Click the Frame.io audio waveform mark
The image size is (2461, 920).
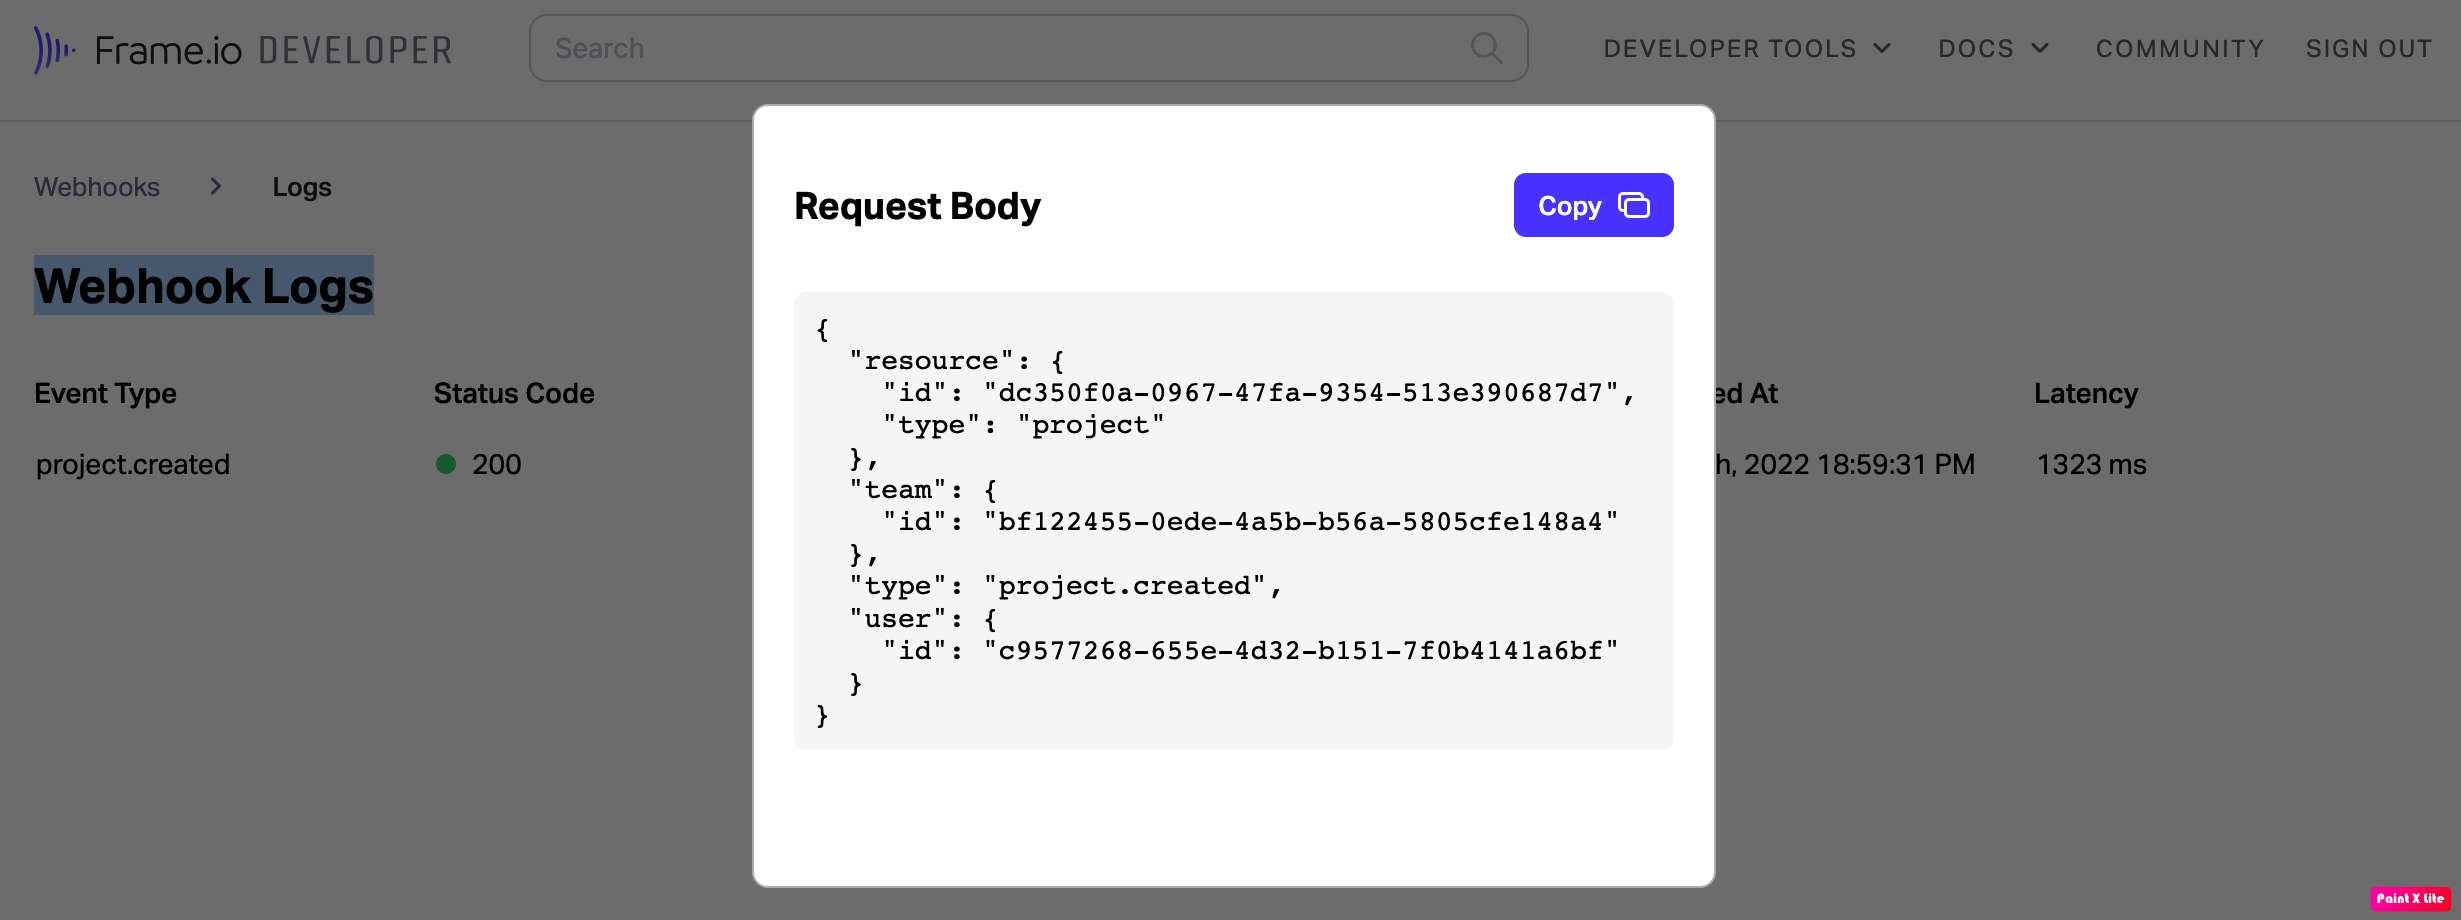click(x=54, y=48)
